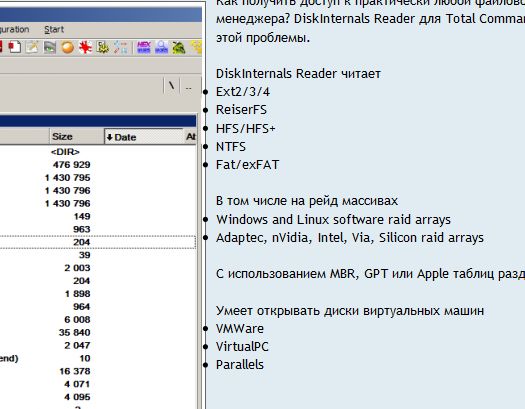The width and height of the screenshot is (525, 409).
Task: Select the file with size 149
Action: tap(82, 217)
